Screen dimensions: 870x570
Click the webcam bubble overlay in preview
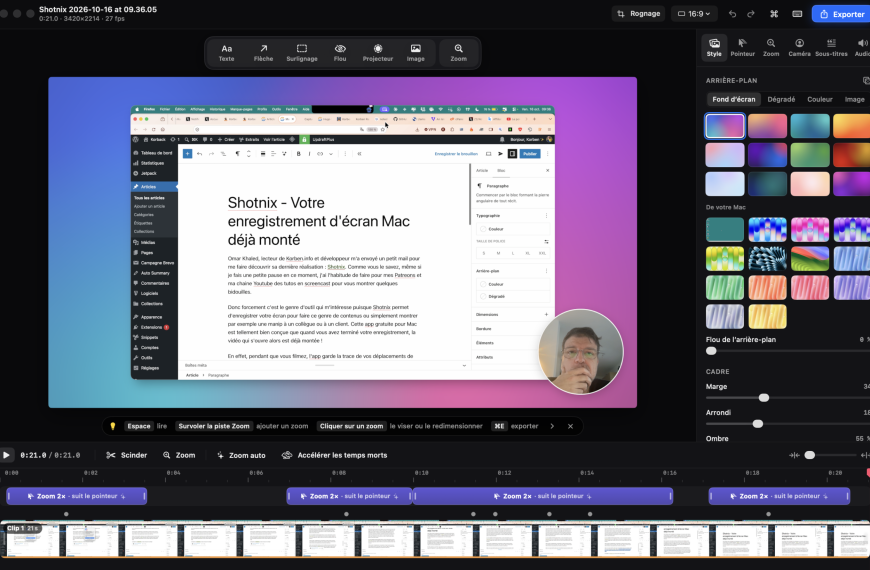(581, 352)
